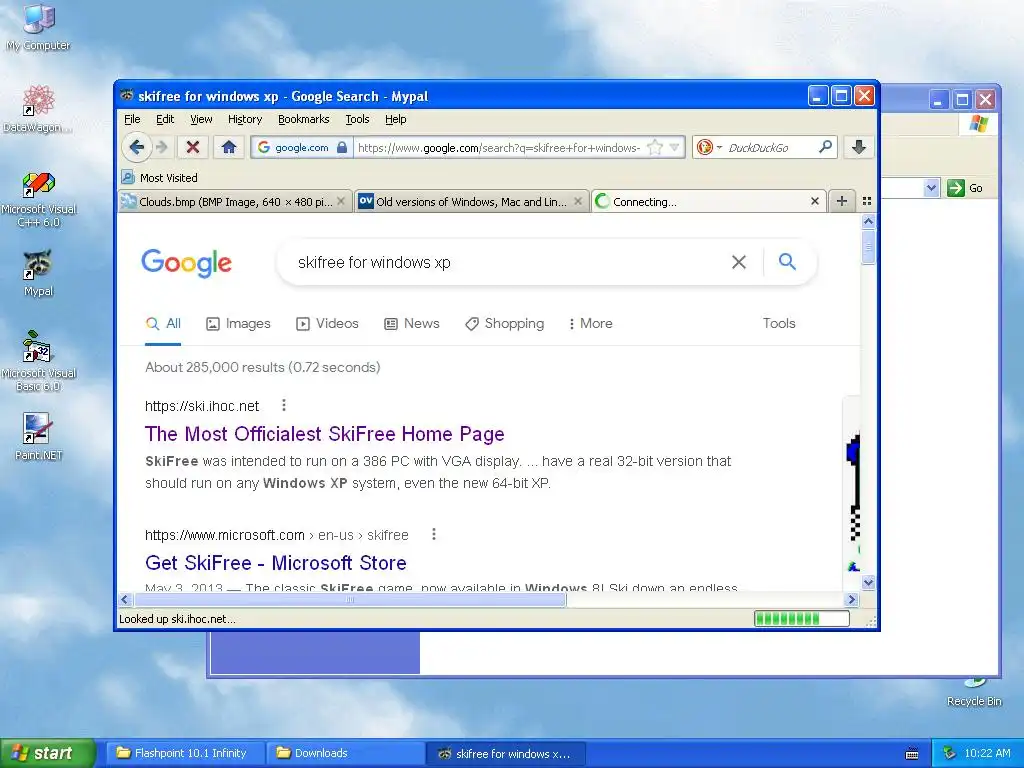Open the Home page icon
1024x768 pixels.
[x=229, y=148]
